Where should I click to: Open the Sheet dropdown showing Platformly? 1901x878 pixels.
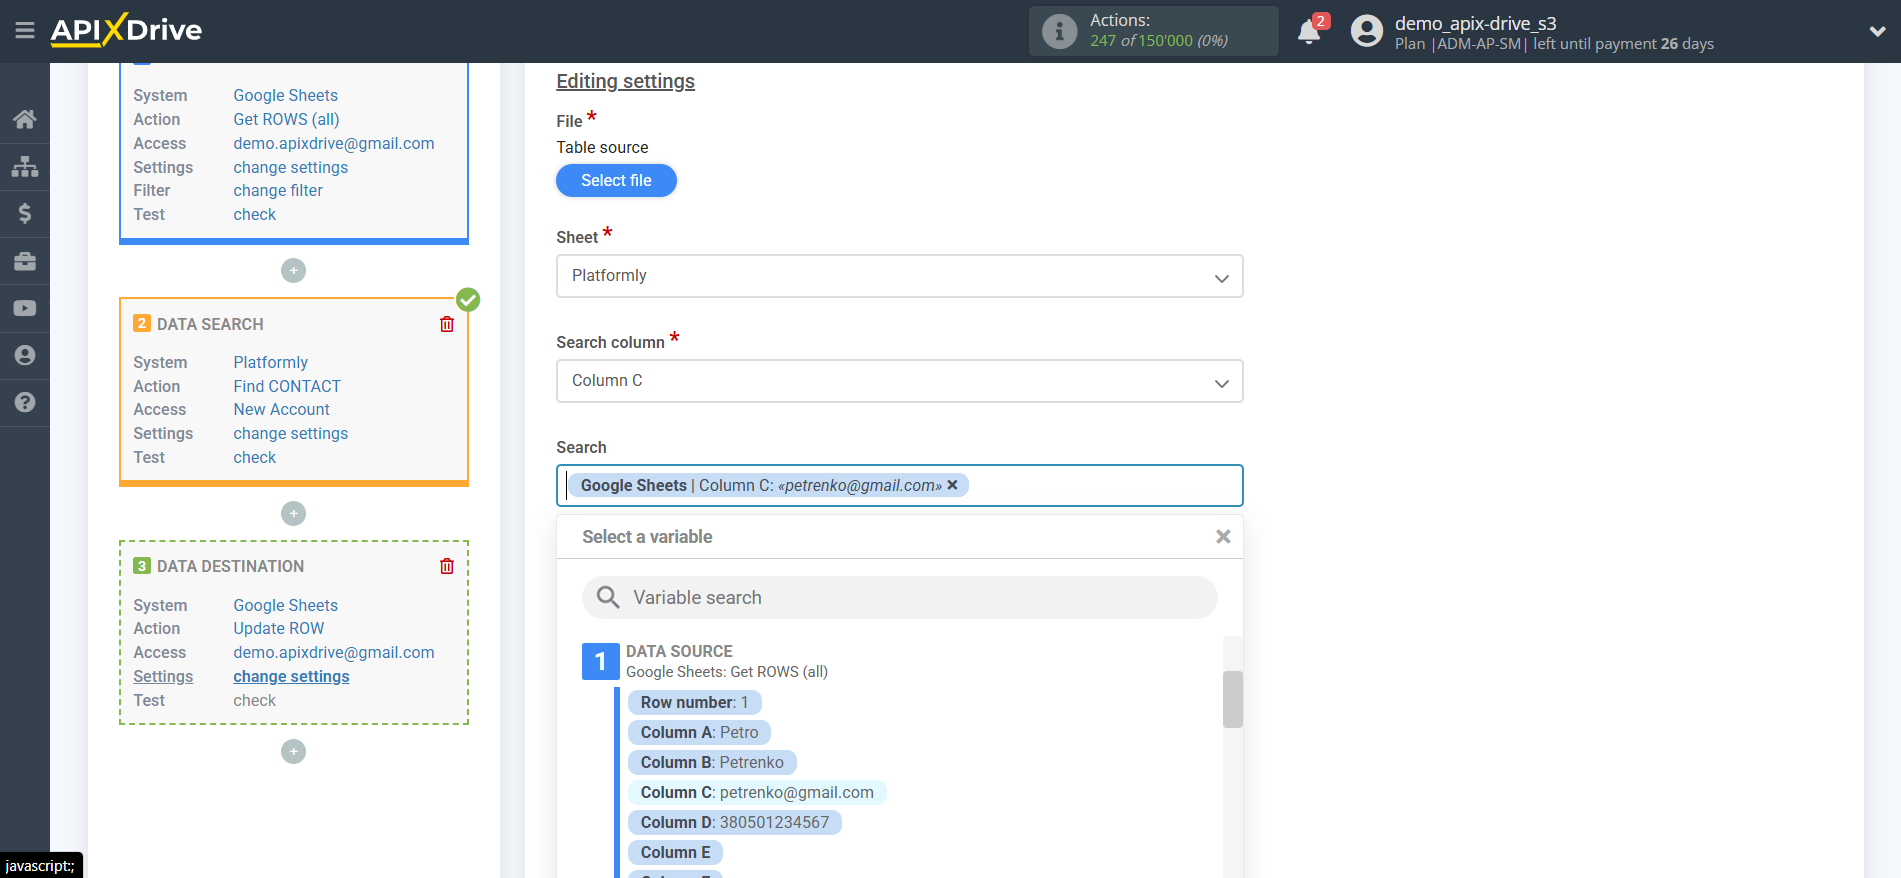899,276
